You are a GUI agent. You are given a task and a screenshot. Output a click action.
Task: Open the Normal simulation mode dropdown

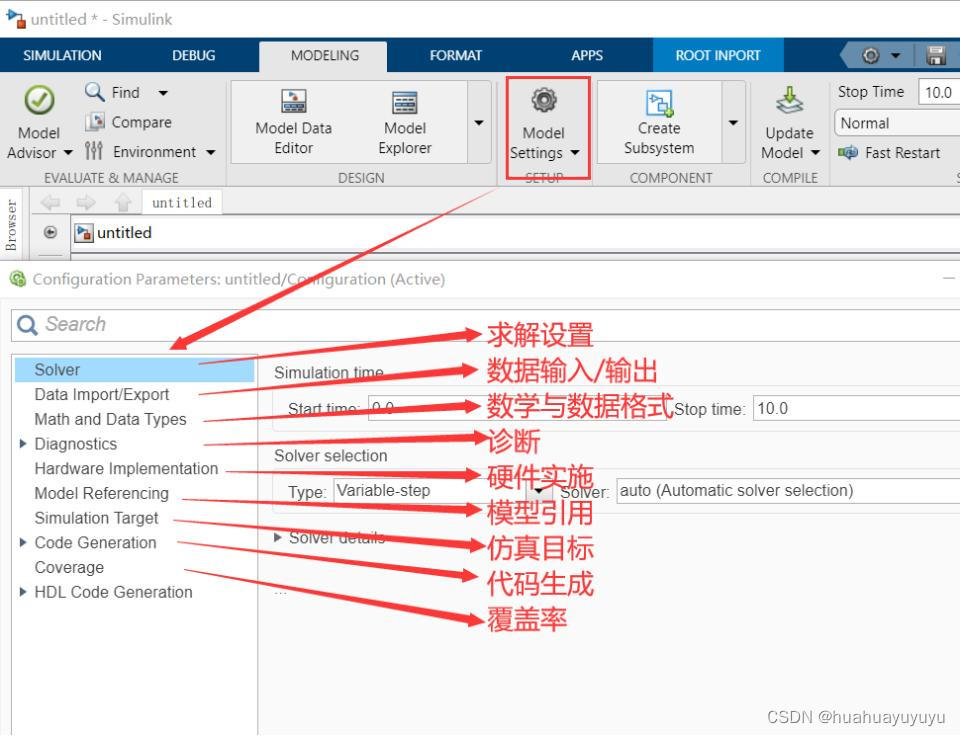[x=896, y=123]
